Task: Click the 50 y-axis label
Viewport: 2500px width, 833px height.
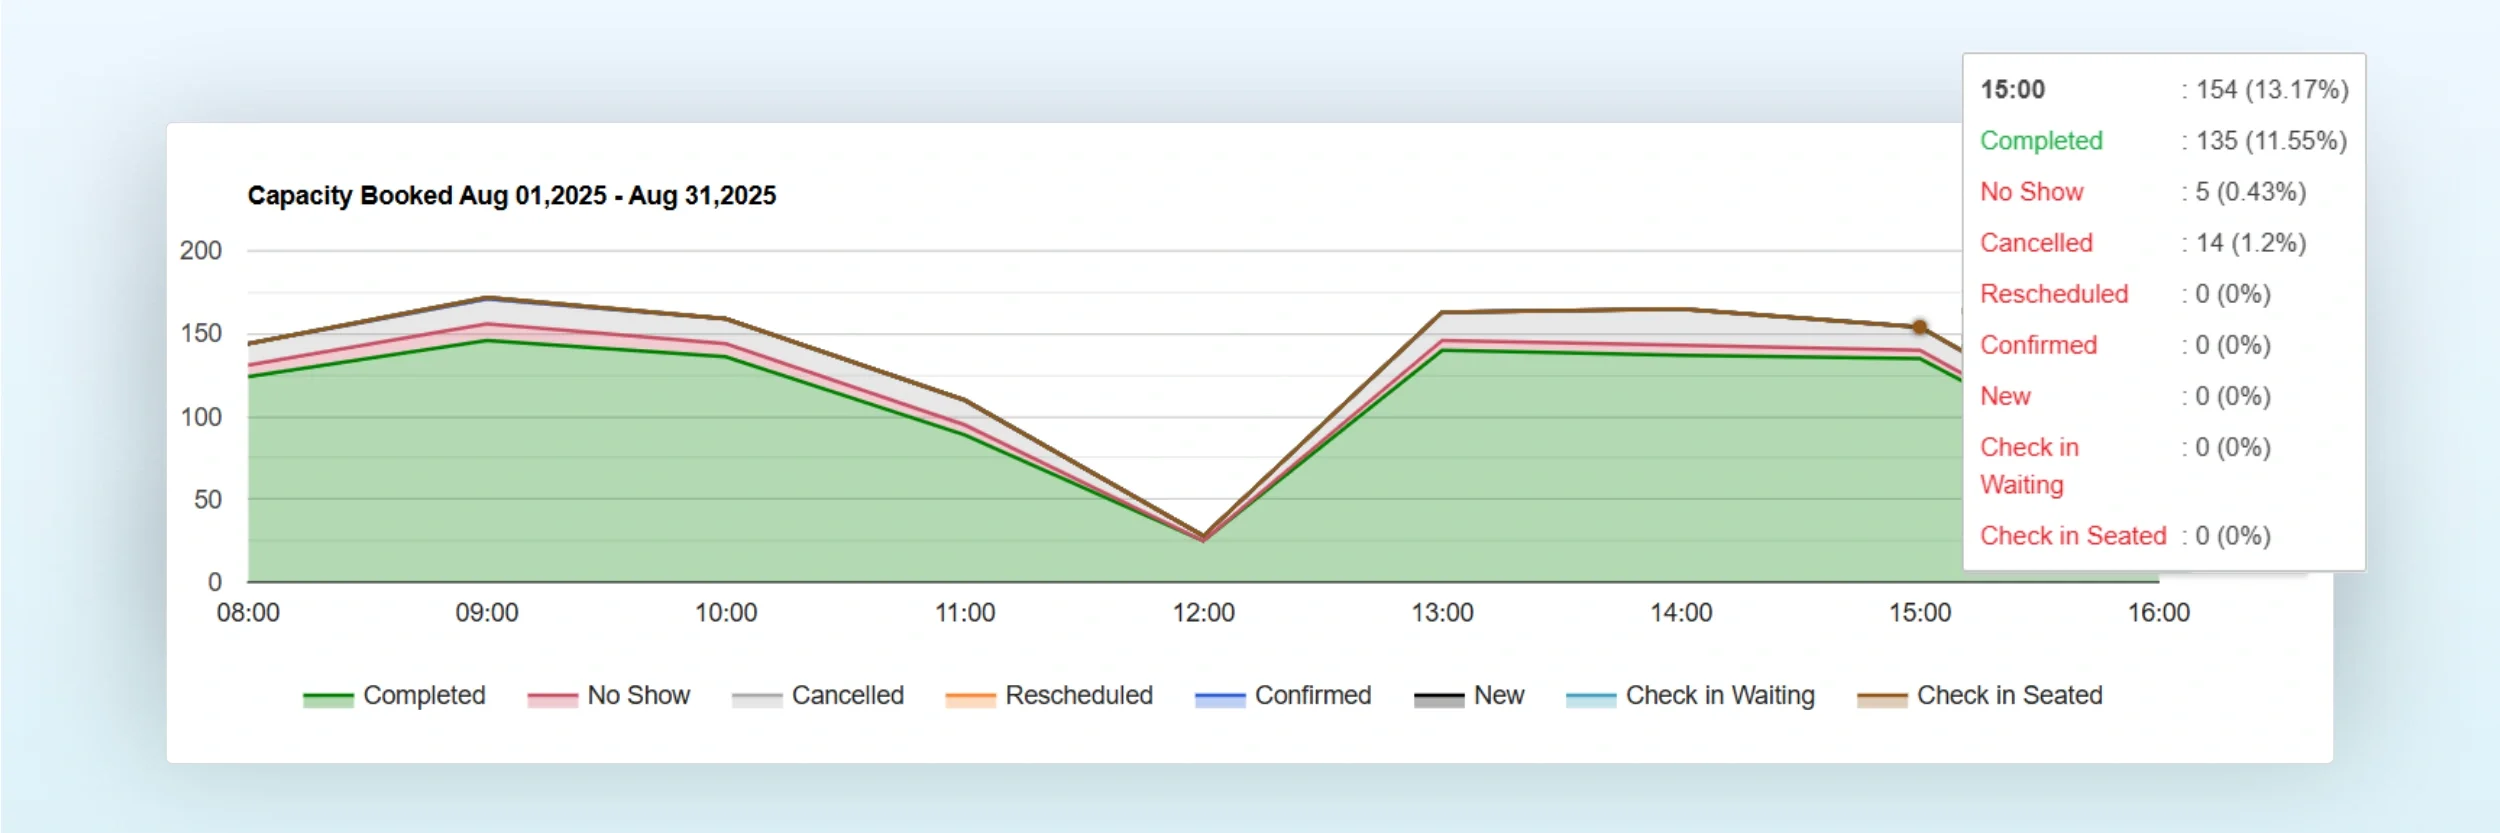Action: coord(208,499)
